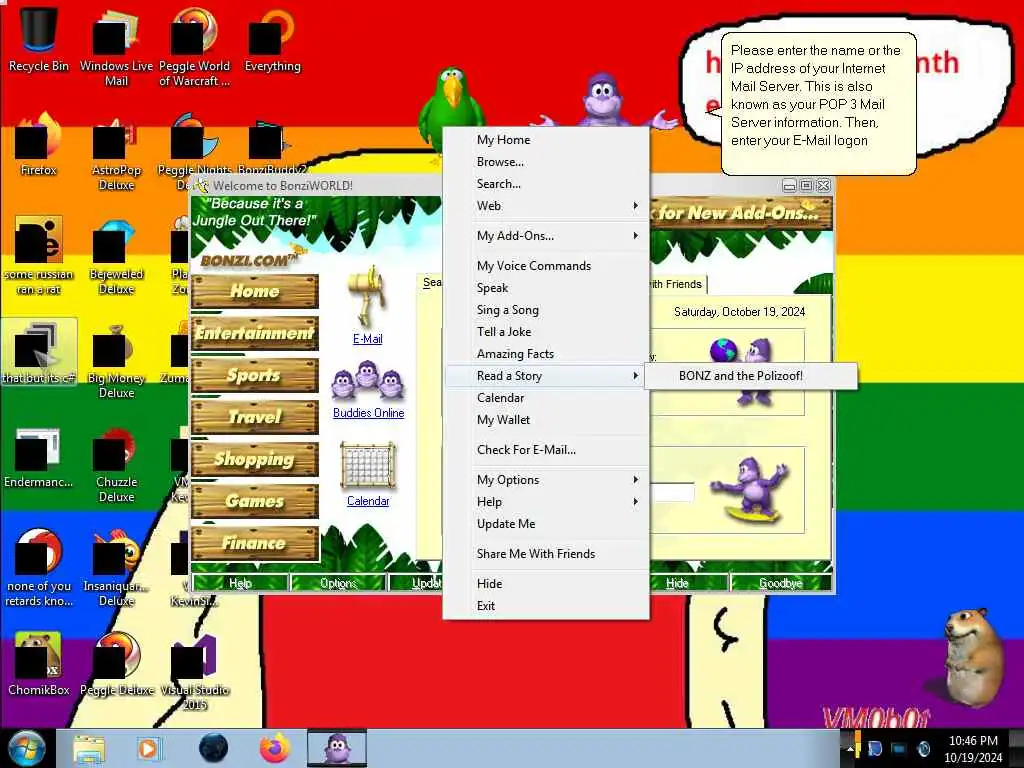This screenshot has height=768, width=1024.
Task: Select Exit in the context menu
Action: click(547, 606)
